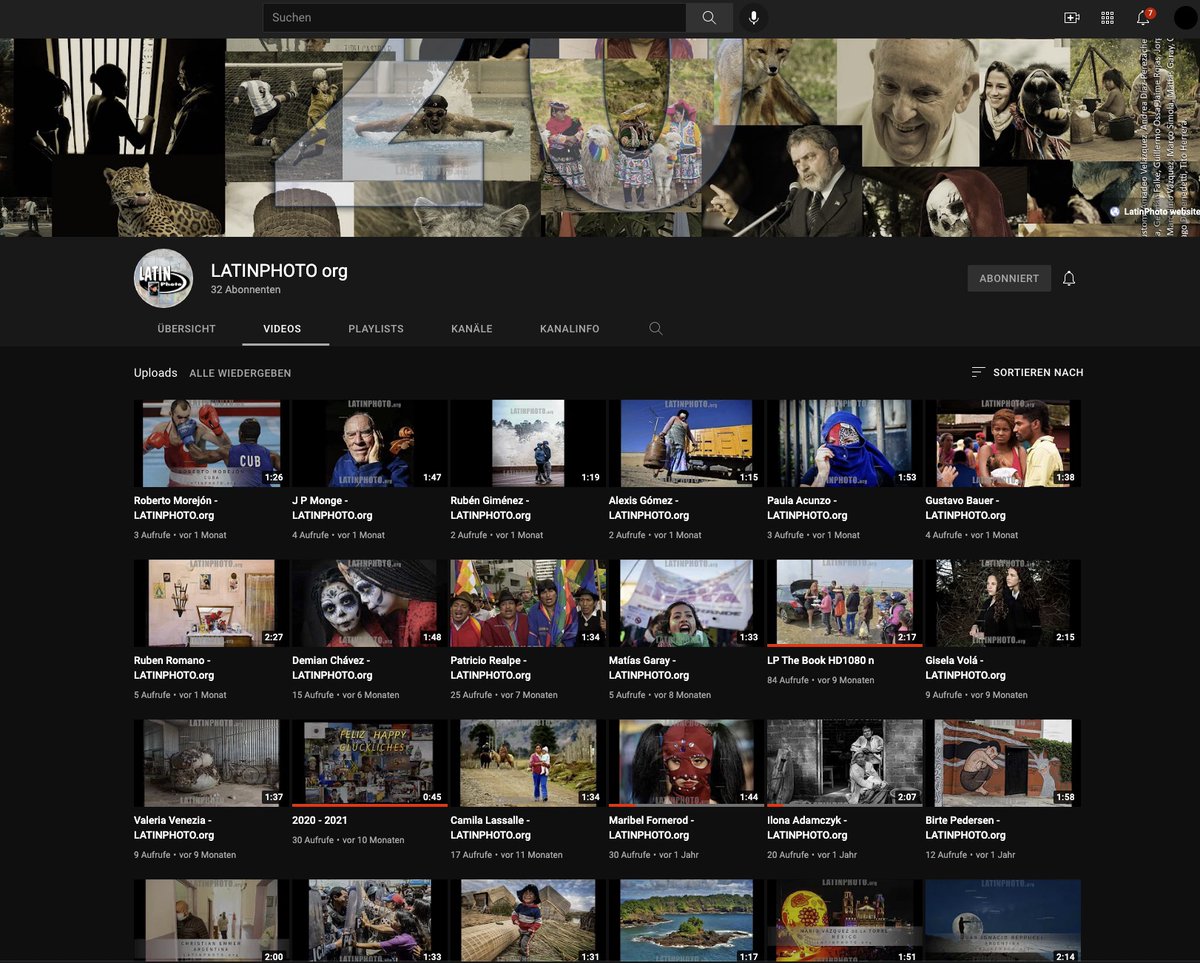Viewport: 1200px width, 963px height.
Task: Open Demian Chávez video thumbnail
Action: click(x=369, y=603)
